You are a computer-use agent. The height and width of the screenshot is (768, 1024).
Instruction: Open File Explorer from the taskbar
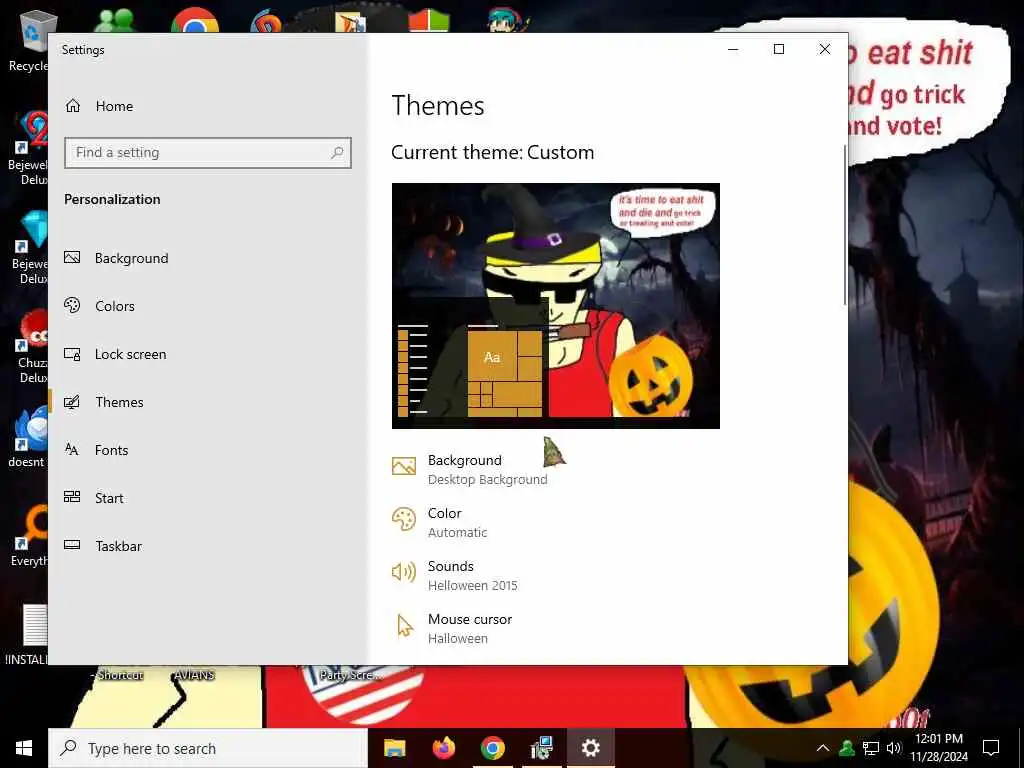[394, 748]
